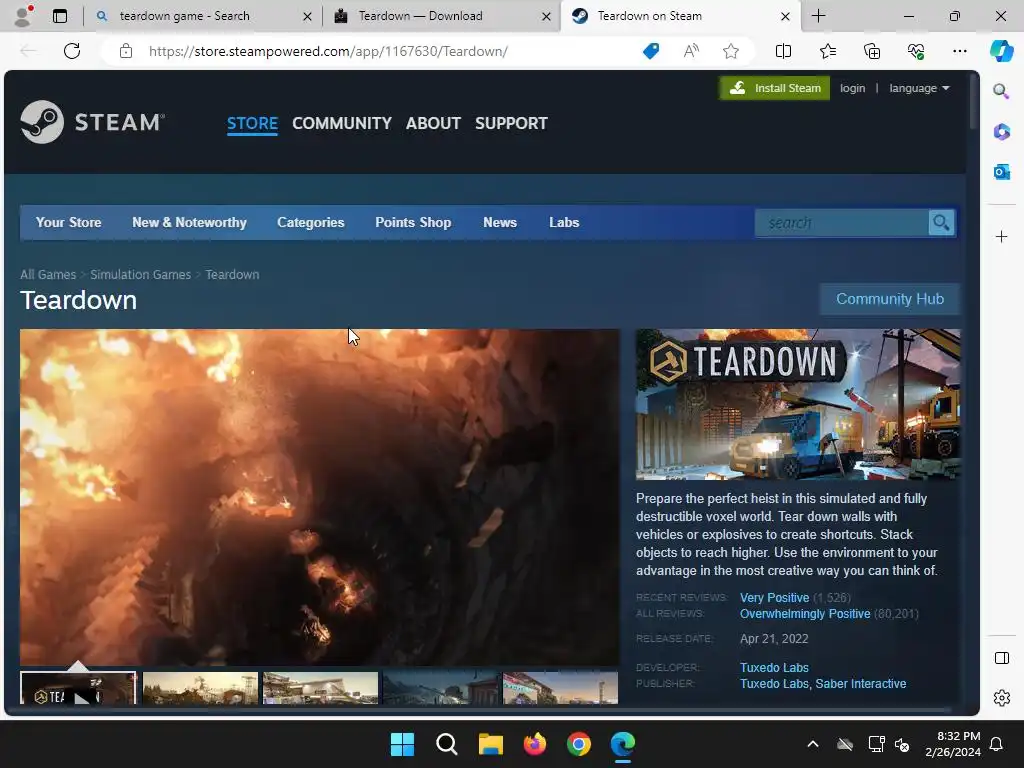Screen dimensions: 1024x768
Task: Open Copilot icon in Edge sidebar
Action: [1002, 51]
